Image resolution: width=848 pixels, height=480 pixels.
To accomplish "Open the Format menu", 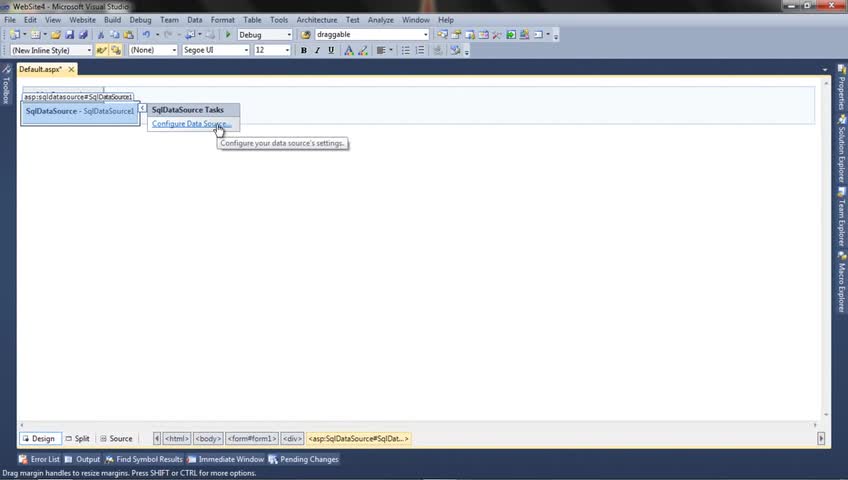I will pyautogui.click(x=223, y=20).
